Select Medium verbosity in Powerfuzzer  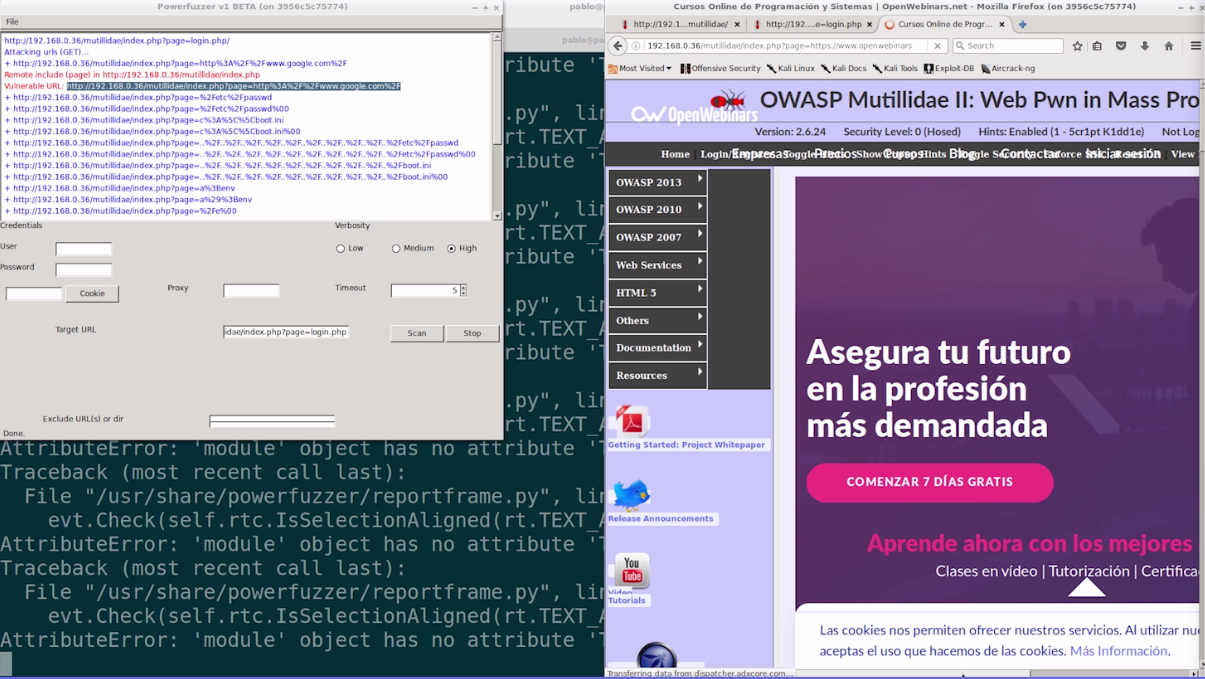pos(396,249)
